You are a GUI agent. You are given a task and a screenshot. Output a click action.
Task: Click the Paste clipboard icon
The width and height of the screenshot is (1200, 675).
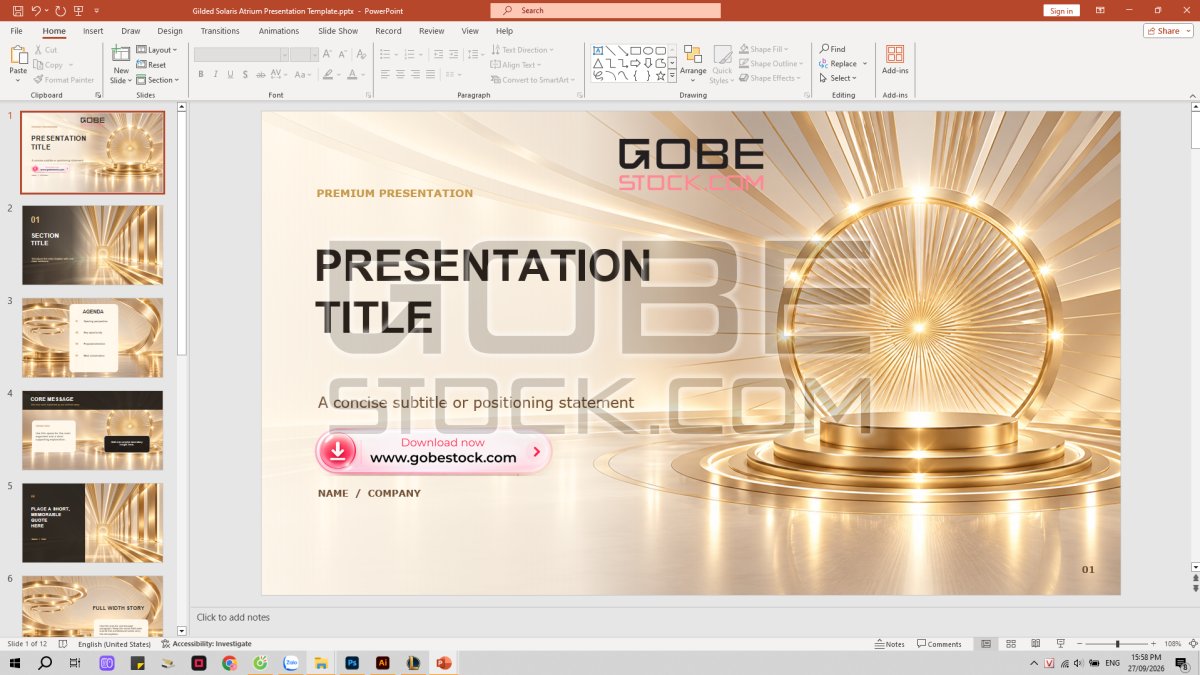[18, 55]
